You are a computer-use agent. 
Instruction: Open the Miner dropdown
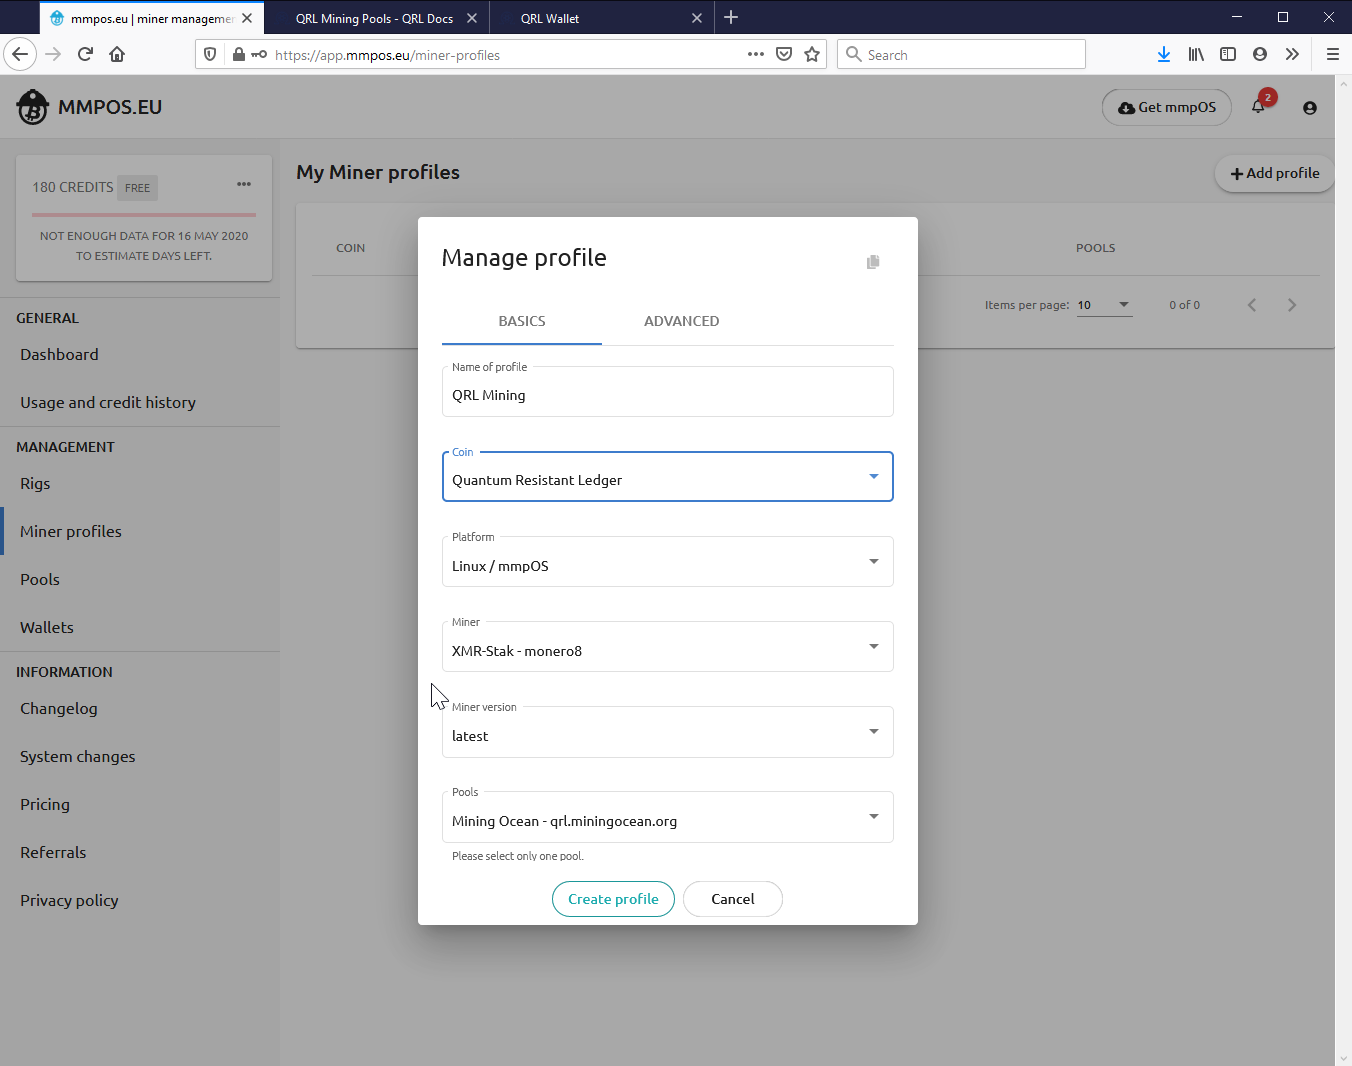(667, 647)
